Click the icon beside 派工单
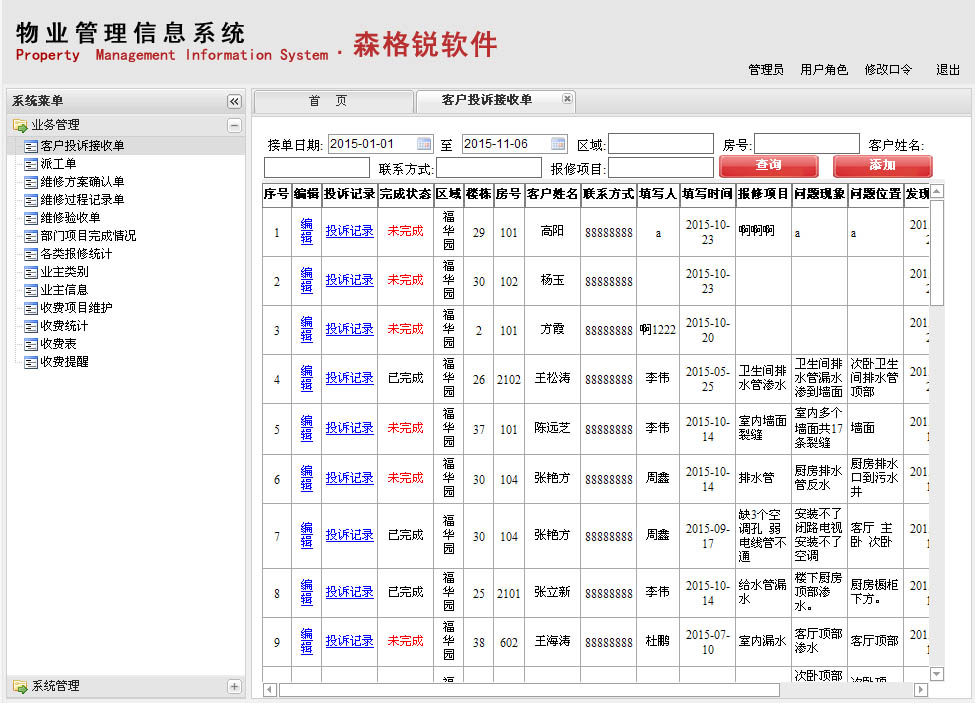975x703 pixels. [30, 164]
